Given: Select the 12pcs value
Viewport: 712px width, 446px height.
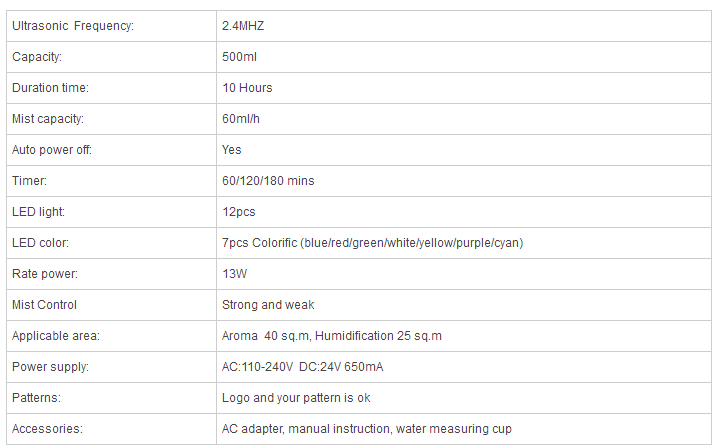Looking at the screenshot, I should click(238, 212).
